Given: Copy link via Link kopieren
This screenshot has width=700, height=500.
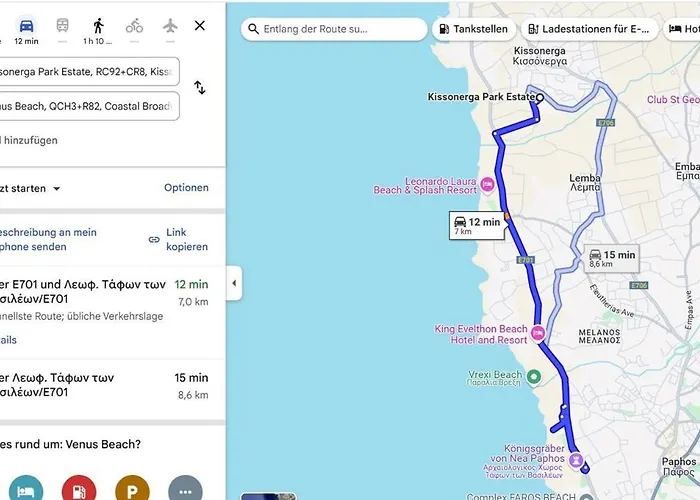Looking at the screenshot, I should tap(179, 239).
